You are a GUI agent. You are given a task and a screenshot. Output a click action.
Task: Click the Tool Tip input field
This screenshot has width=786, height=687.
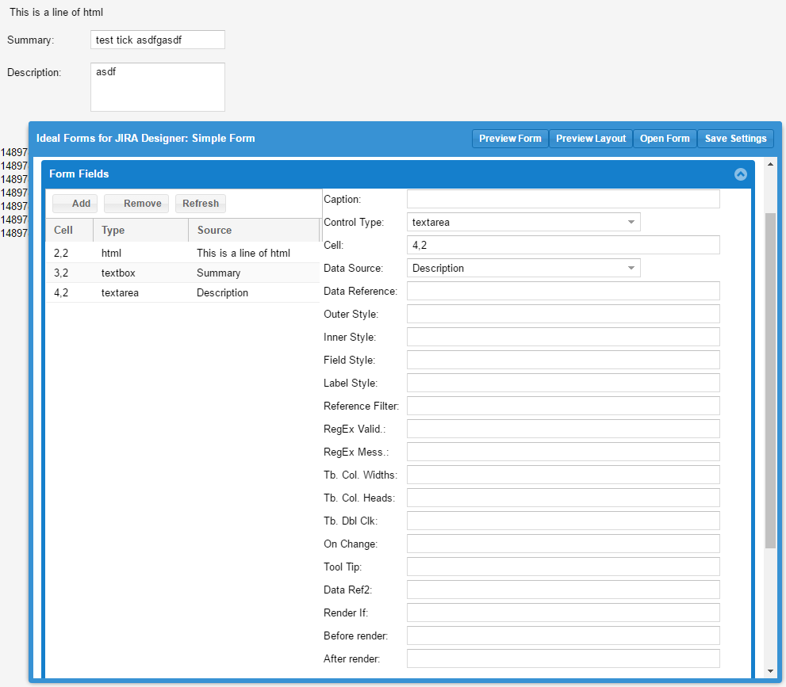(x=563, y=567)
